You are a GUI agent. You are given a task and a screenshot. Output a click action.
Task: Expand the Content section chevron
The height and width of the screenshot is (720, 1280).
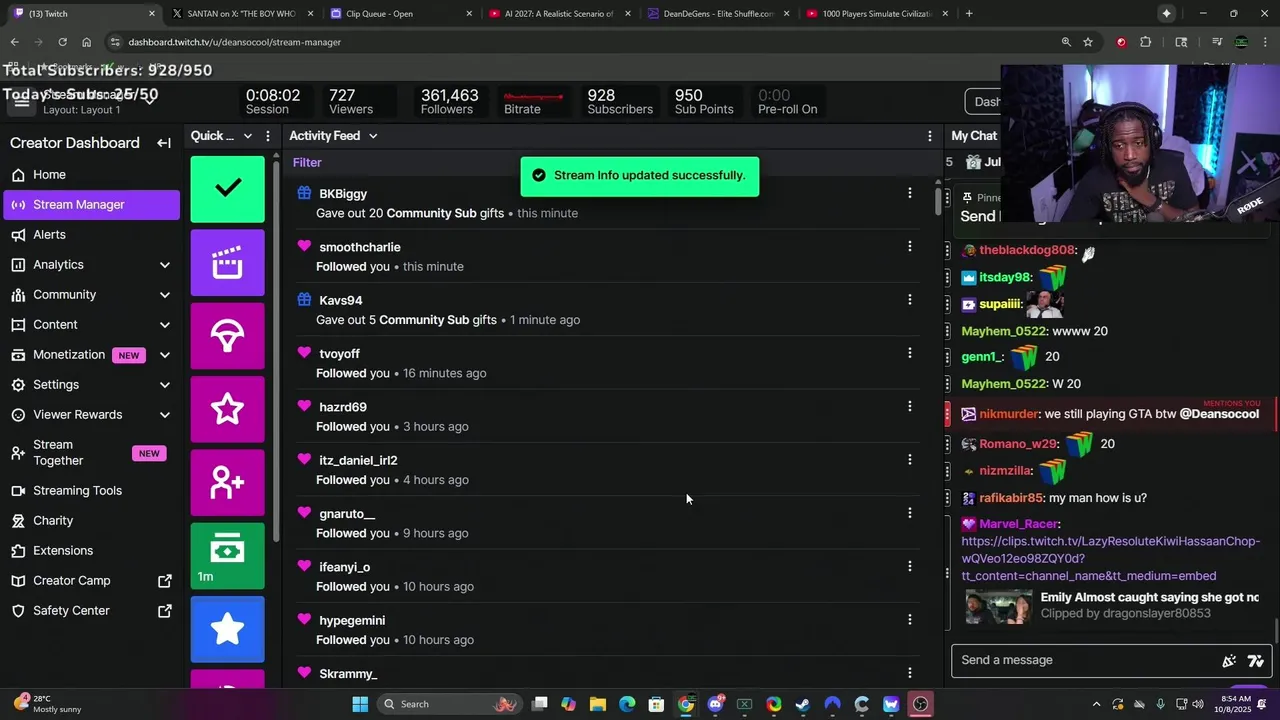(x=165, y=325)
